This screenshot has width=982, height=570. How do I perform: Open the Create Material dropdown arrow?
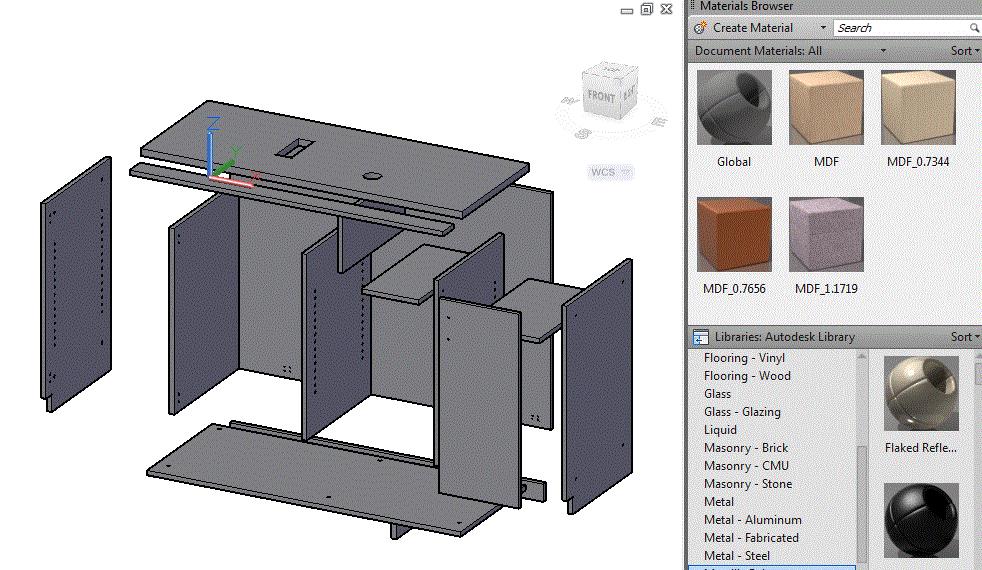(x=823, y=28)
